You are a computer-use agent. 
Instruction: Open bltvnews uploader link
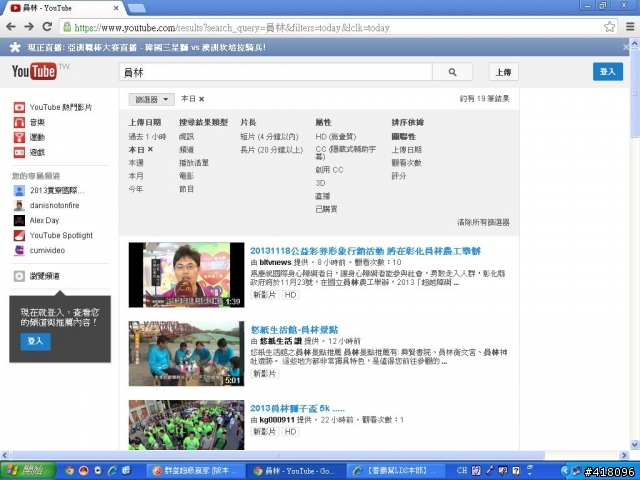pos(275,262)
